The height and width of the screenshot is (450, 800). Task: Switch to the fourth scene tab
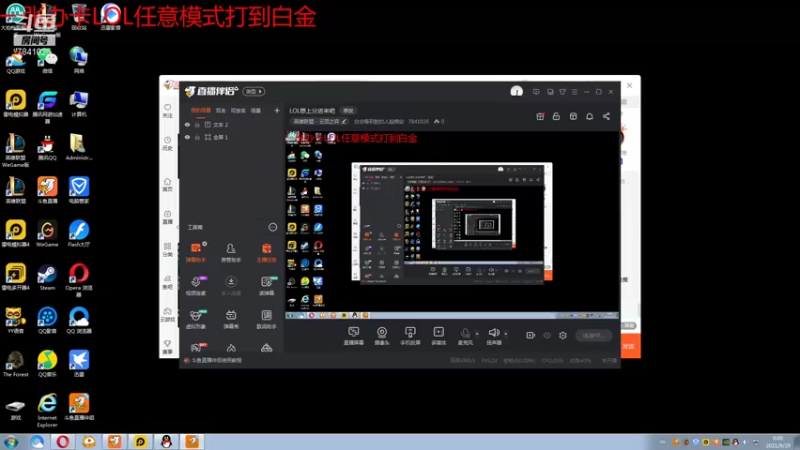[x=256, y=110]
